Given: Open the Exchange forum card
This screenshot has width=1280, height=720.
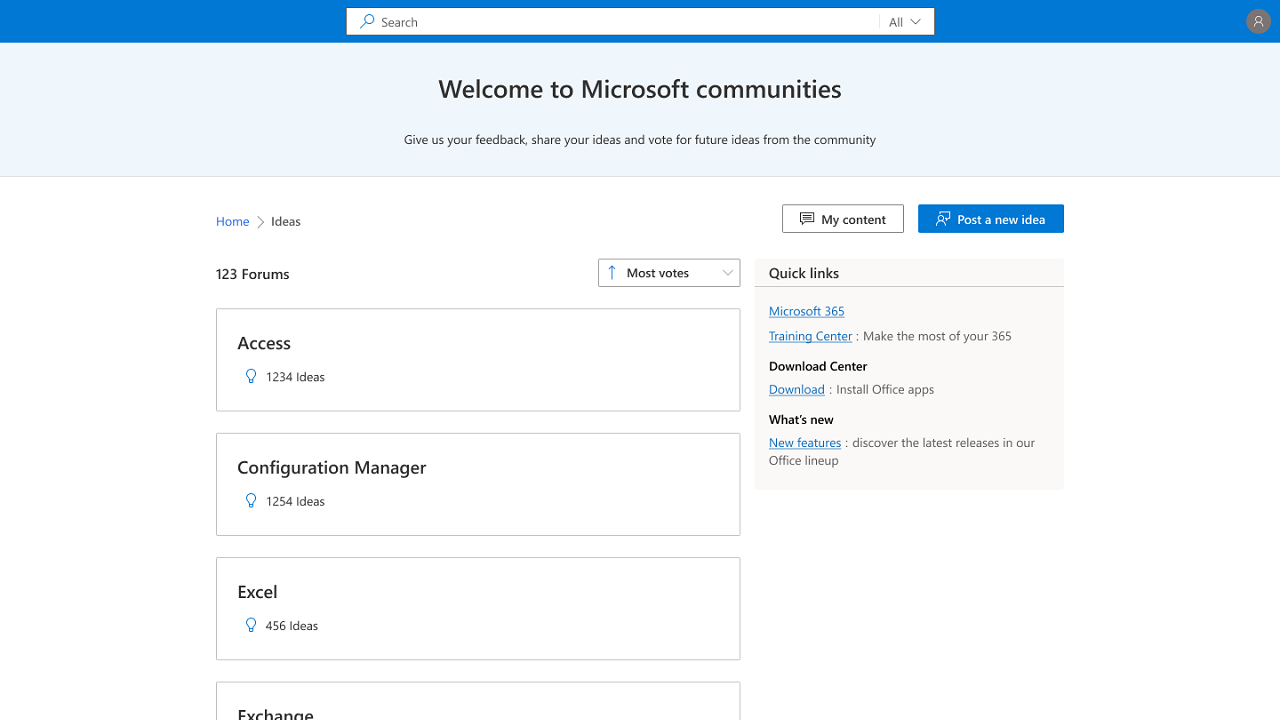Looking at the screenshot, I should pyautogui.click(x=478, y=701).
